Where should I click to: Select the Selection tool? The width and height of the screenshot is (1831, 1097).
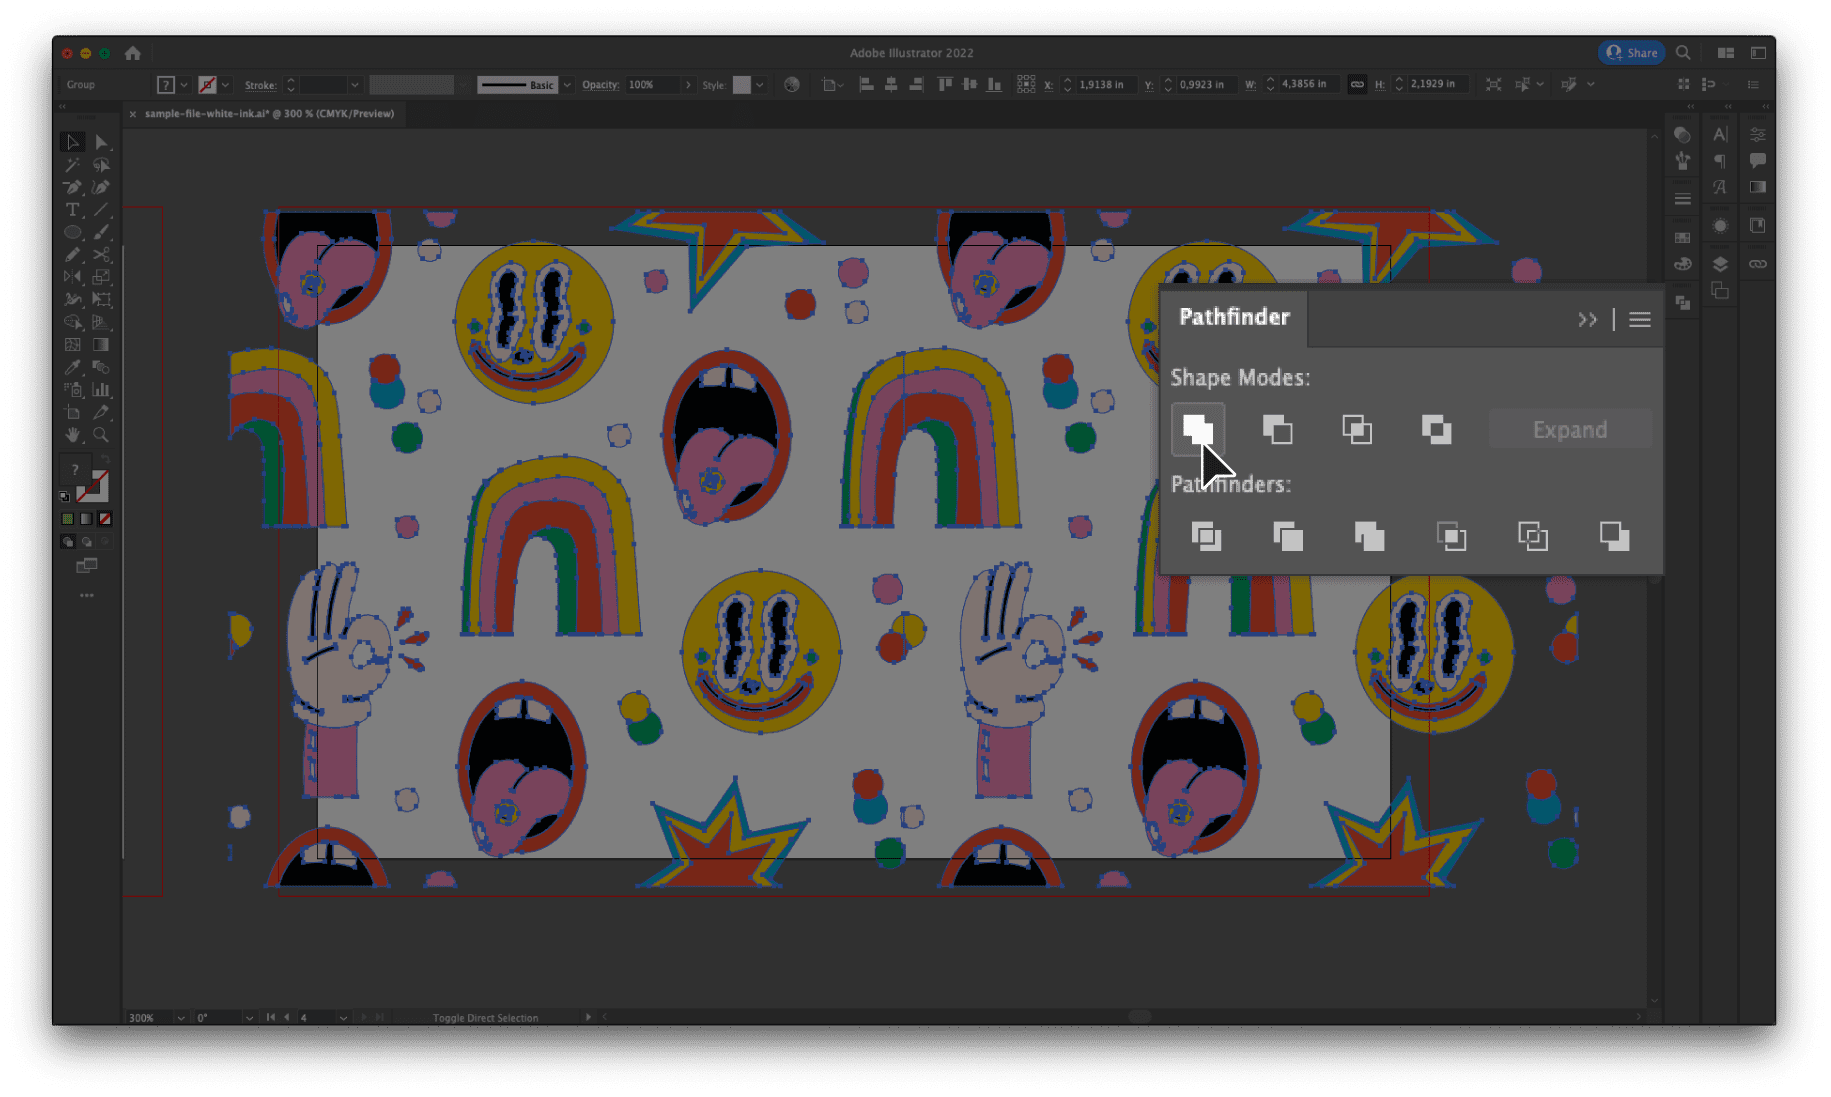point(72,142)
